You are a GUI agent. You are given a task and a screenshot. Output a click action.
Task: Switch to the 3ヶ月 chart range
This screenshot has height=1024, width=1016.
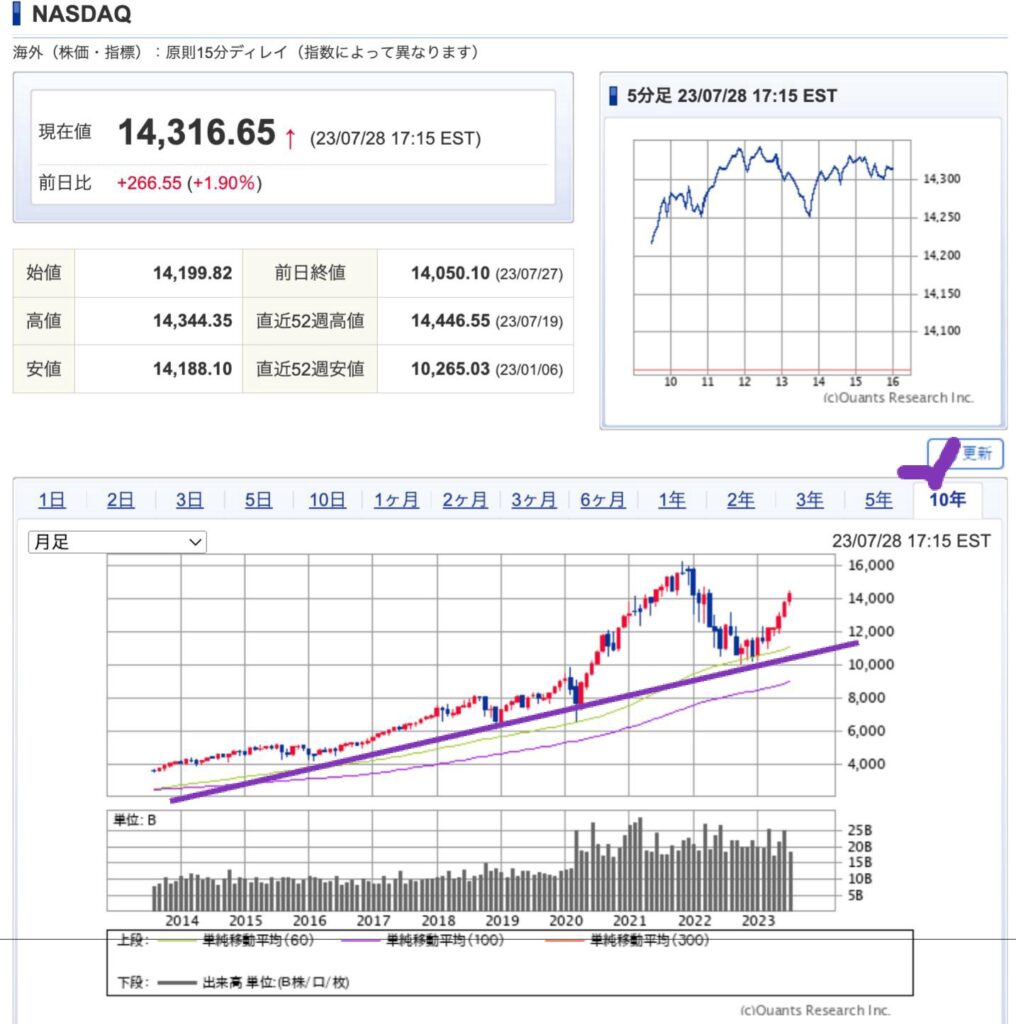(533, 500)
